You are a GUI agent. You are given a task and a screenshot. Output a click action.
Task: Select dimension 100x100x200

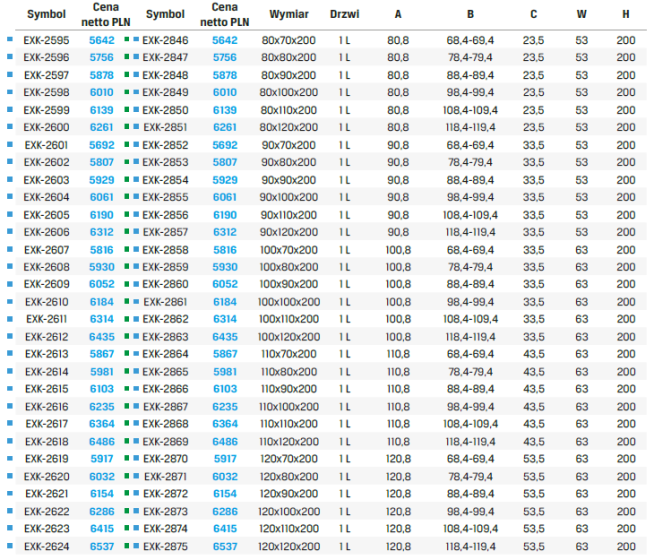(x=289, y=302)
